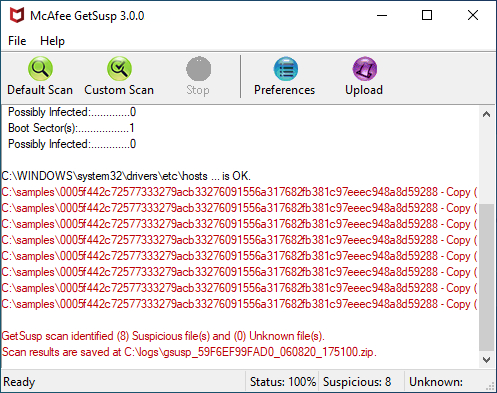Click the GetSusp scan identified summary line

point(163,336)
